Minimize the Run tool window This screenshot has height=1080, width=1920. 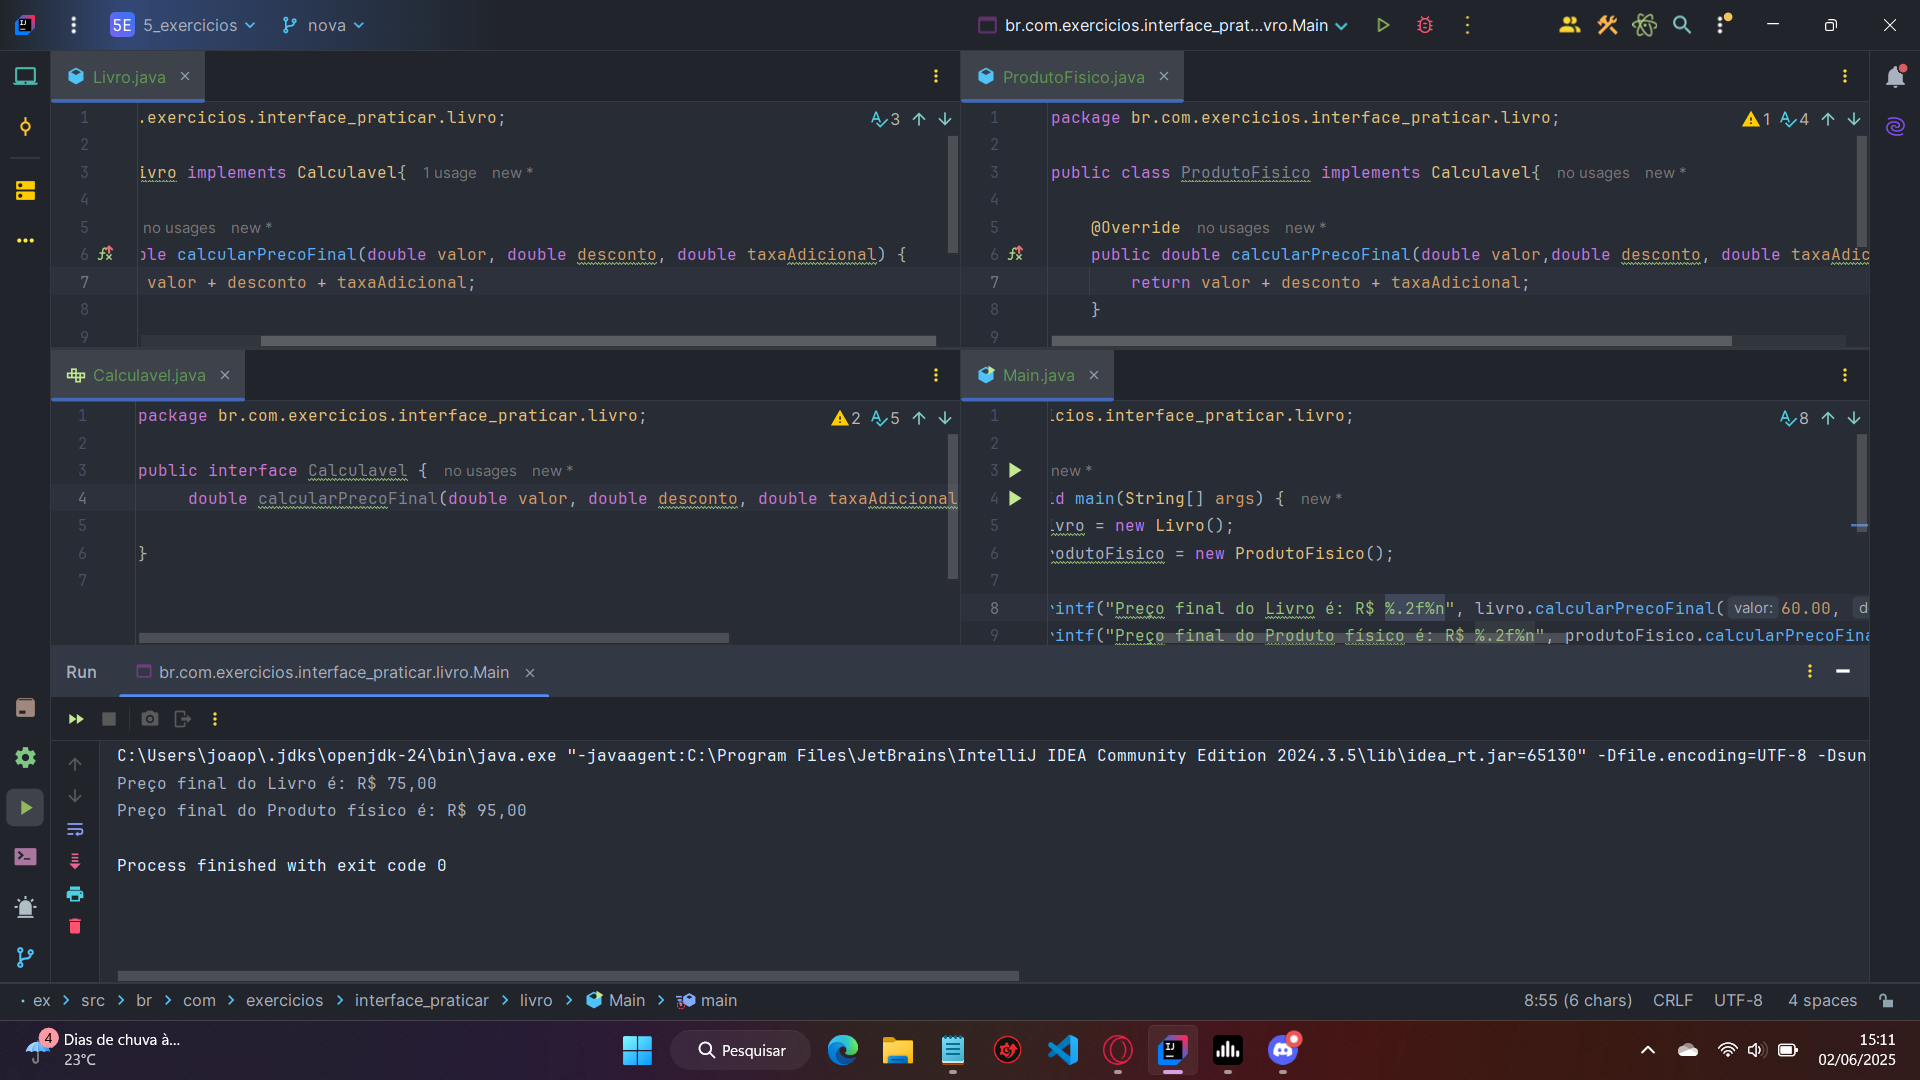(x=1843, y=671)
